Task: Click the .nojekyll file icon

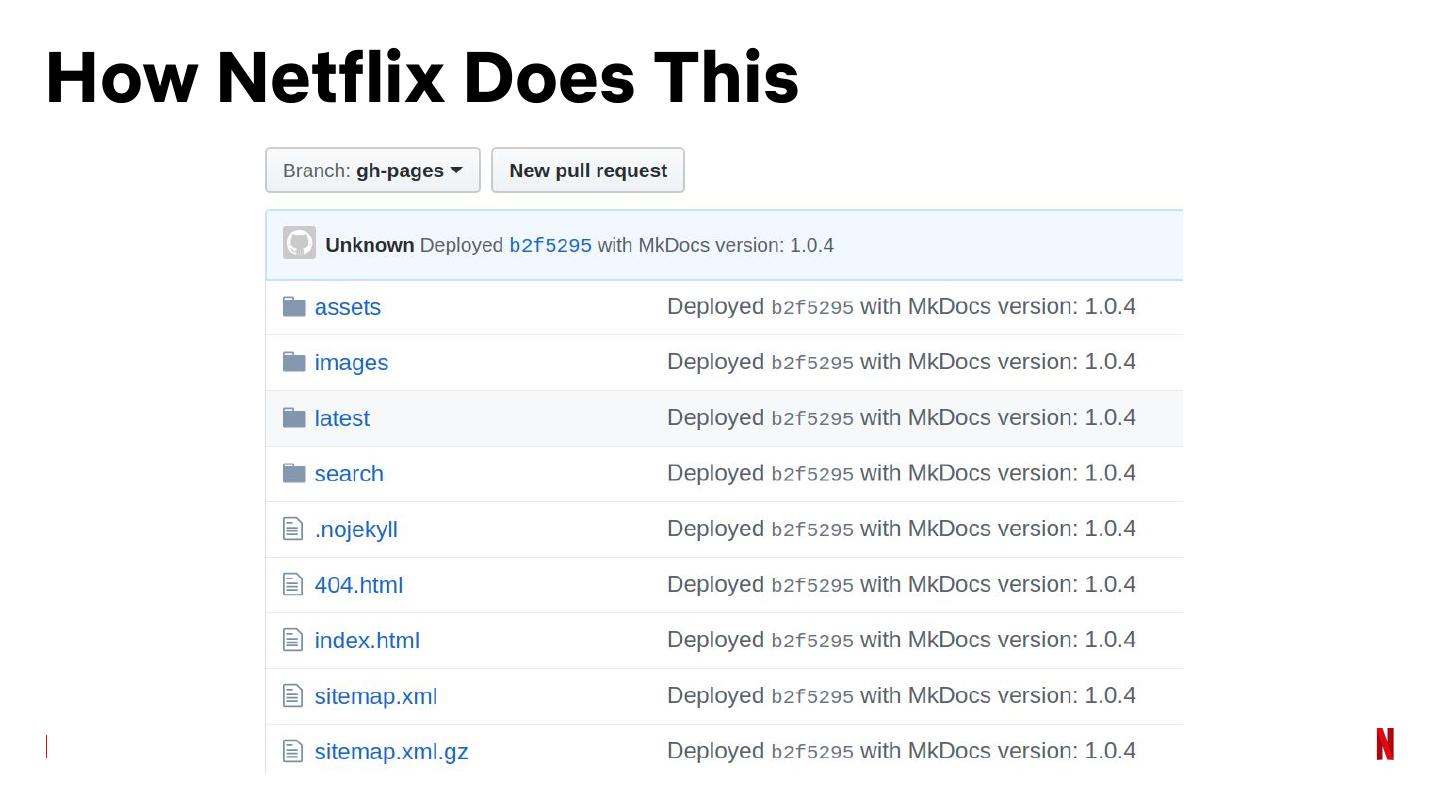Action: 293,529
